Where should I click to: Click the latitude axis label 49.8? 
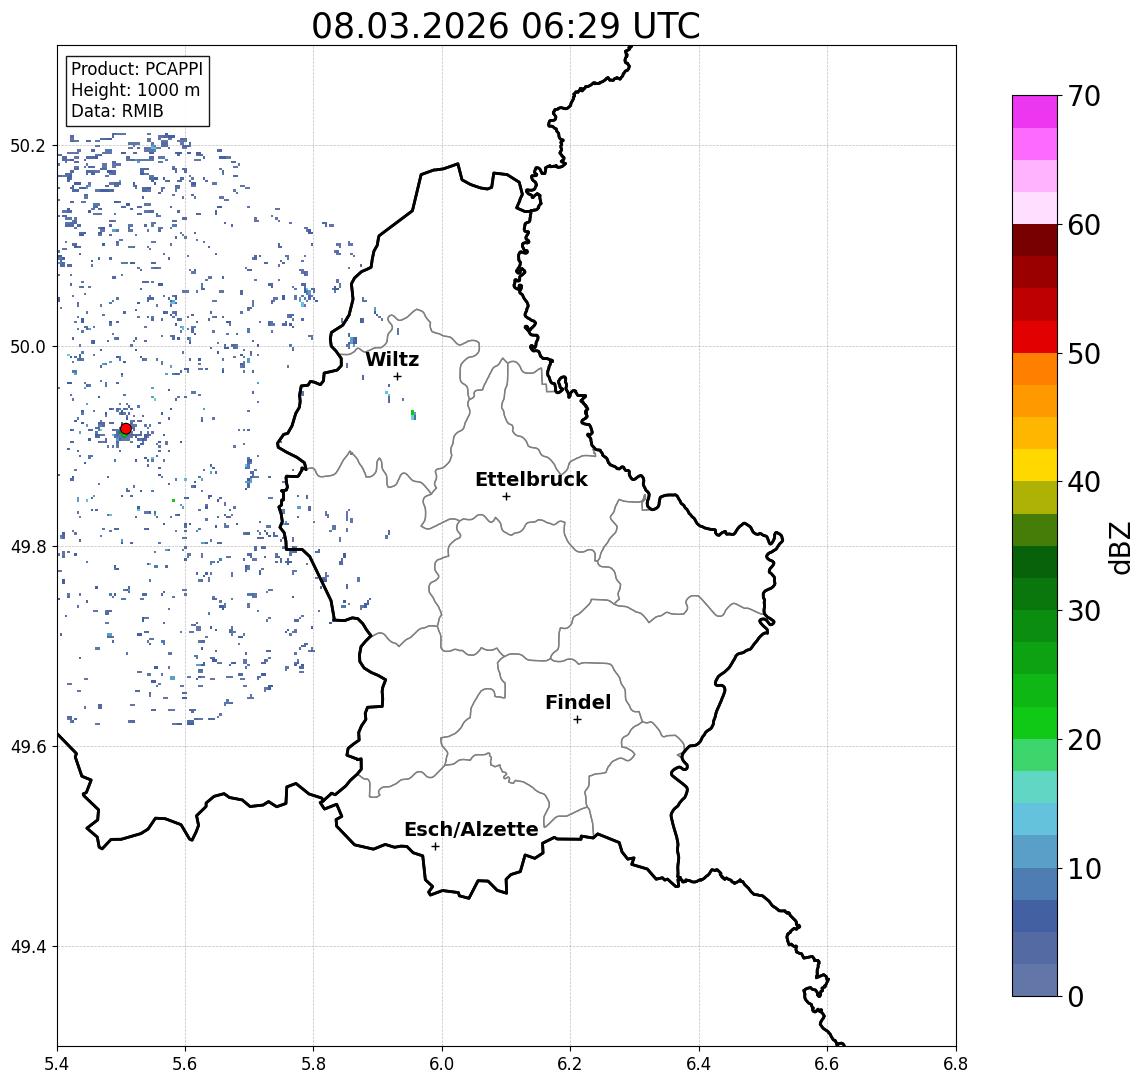point(28,546)
